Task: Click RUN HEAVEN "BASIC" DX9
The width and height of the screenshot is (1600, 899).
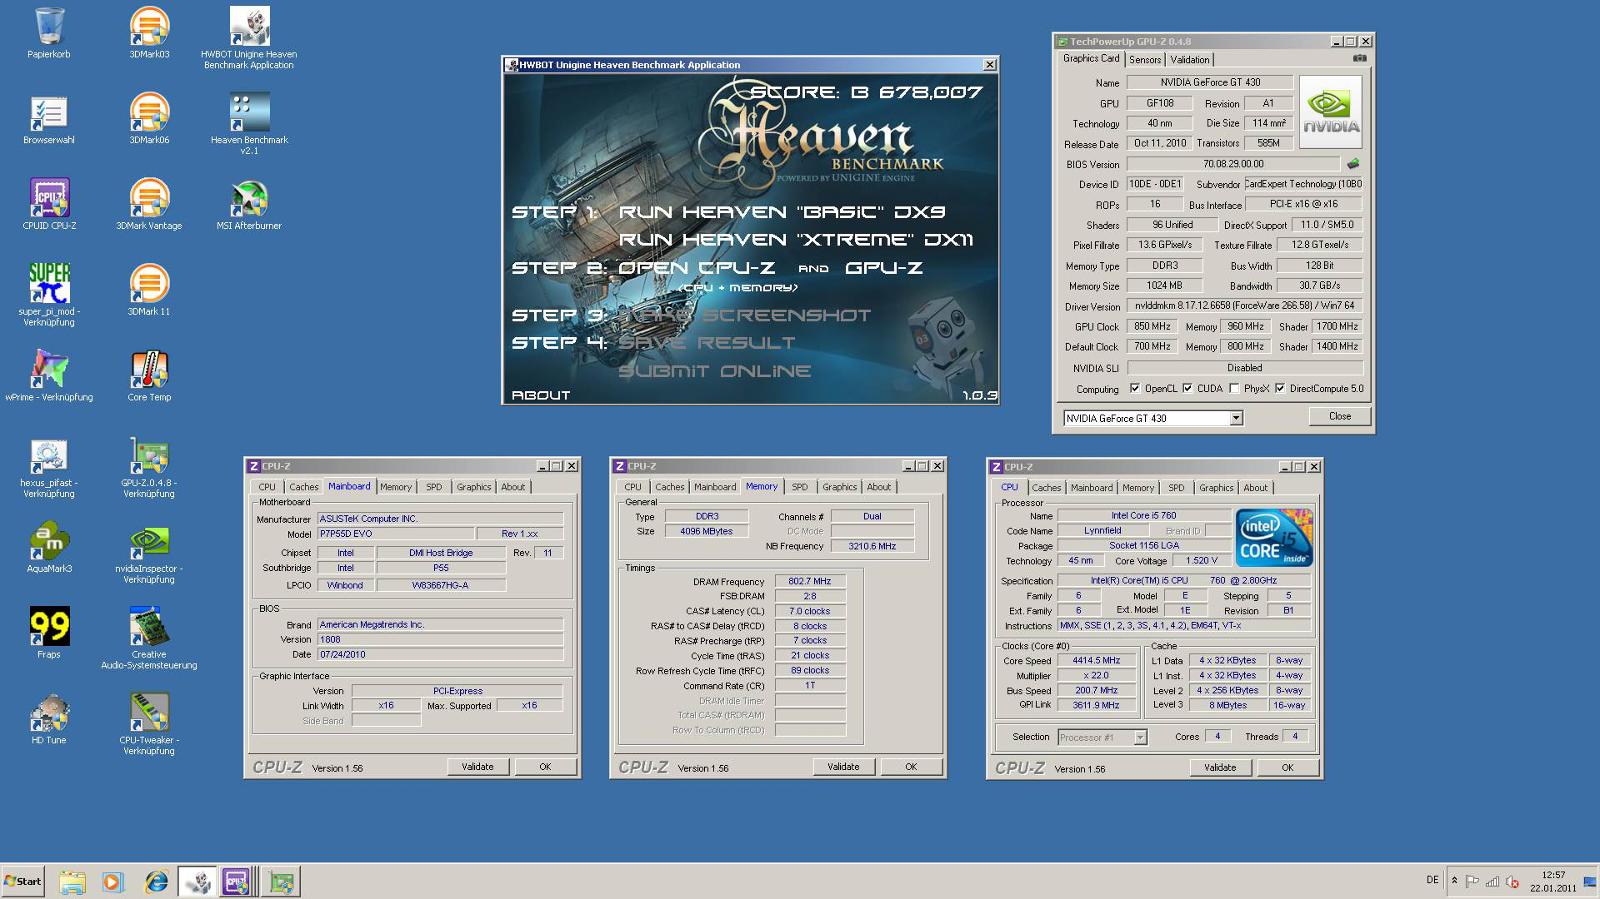Action: point(781,212)
